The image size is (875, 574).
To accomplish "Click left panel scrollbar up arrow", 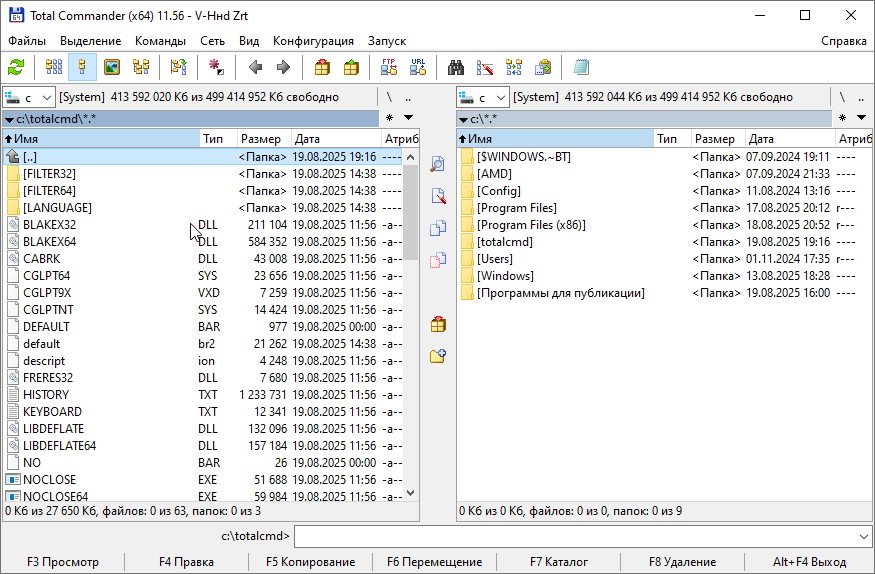I will (x=411, y=157).
